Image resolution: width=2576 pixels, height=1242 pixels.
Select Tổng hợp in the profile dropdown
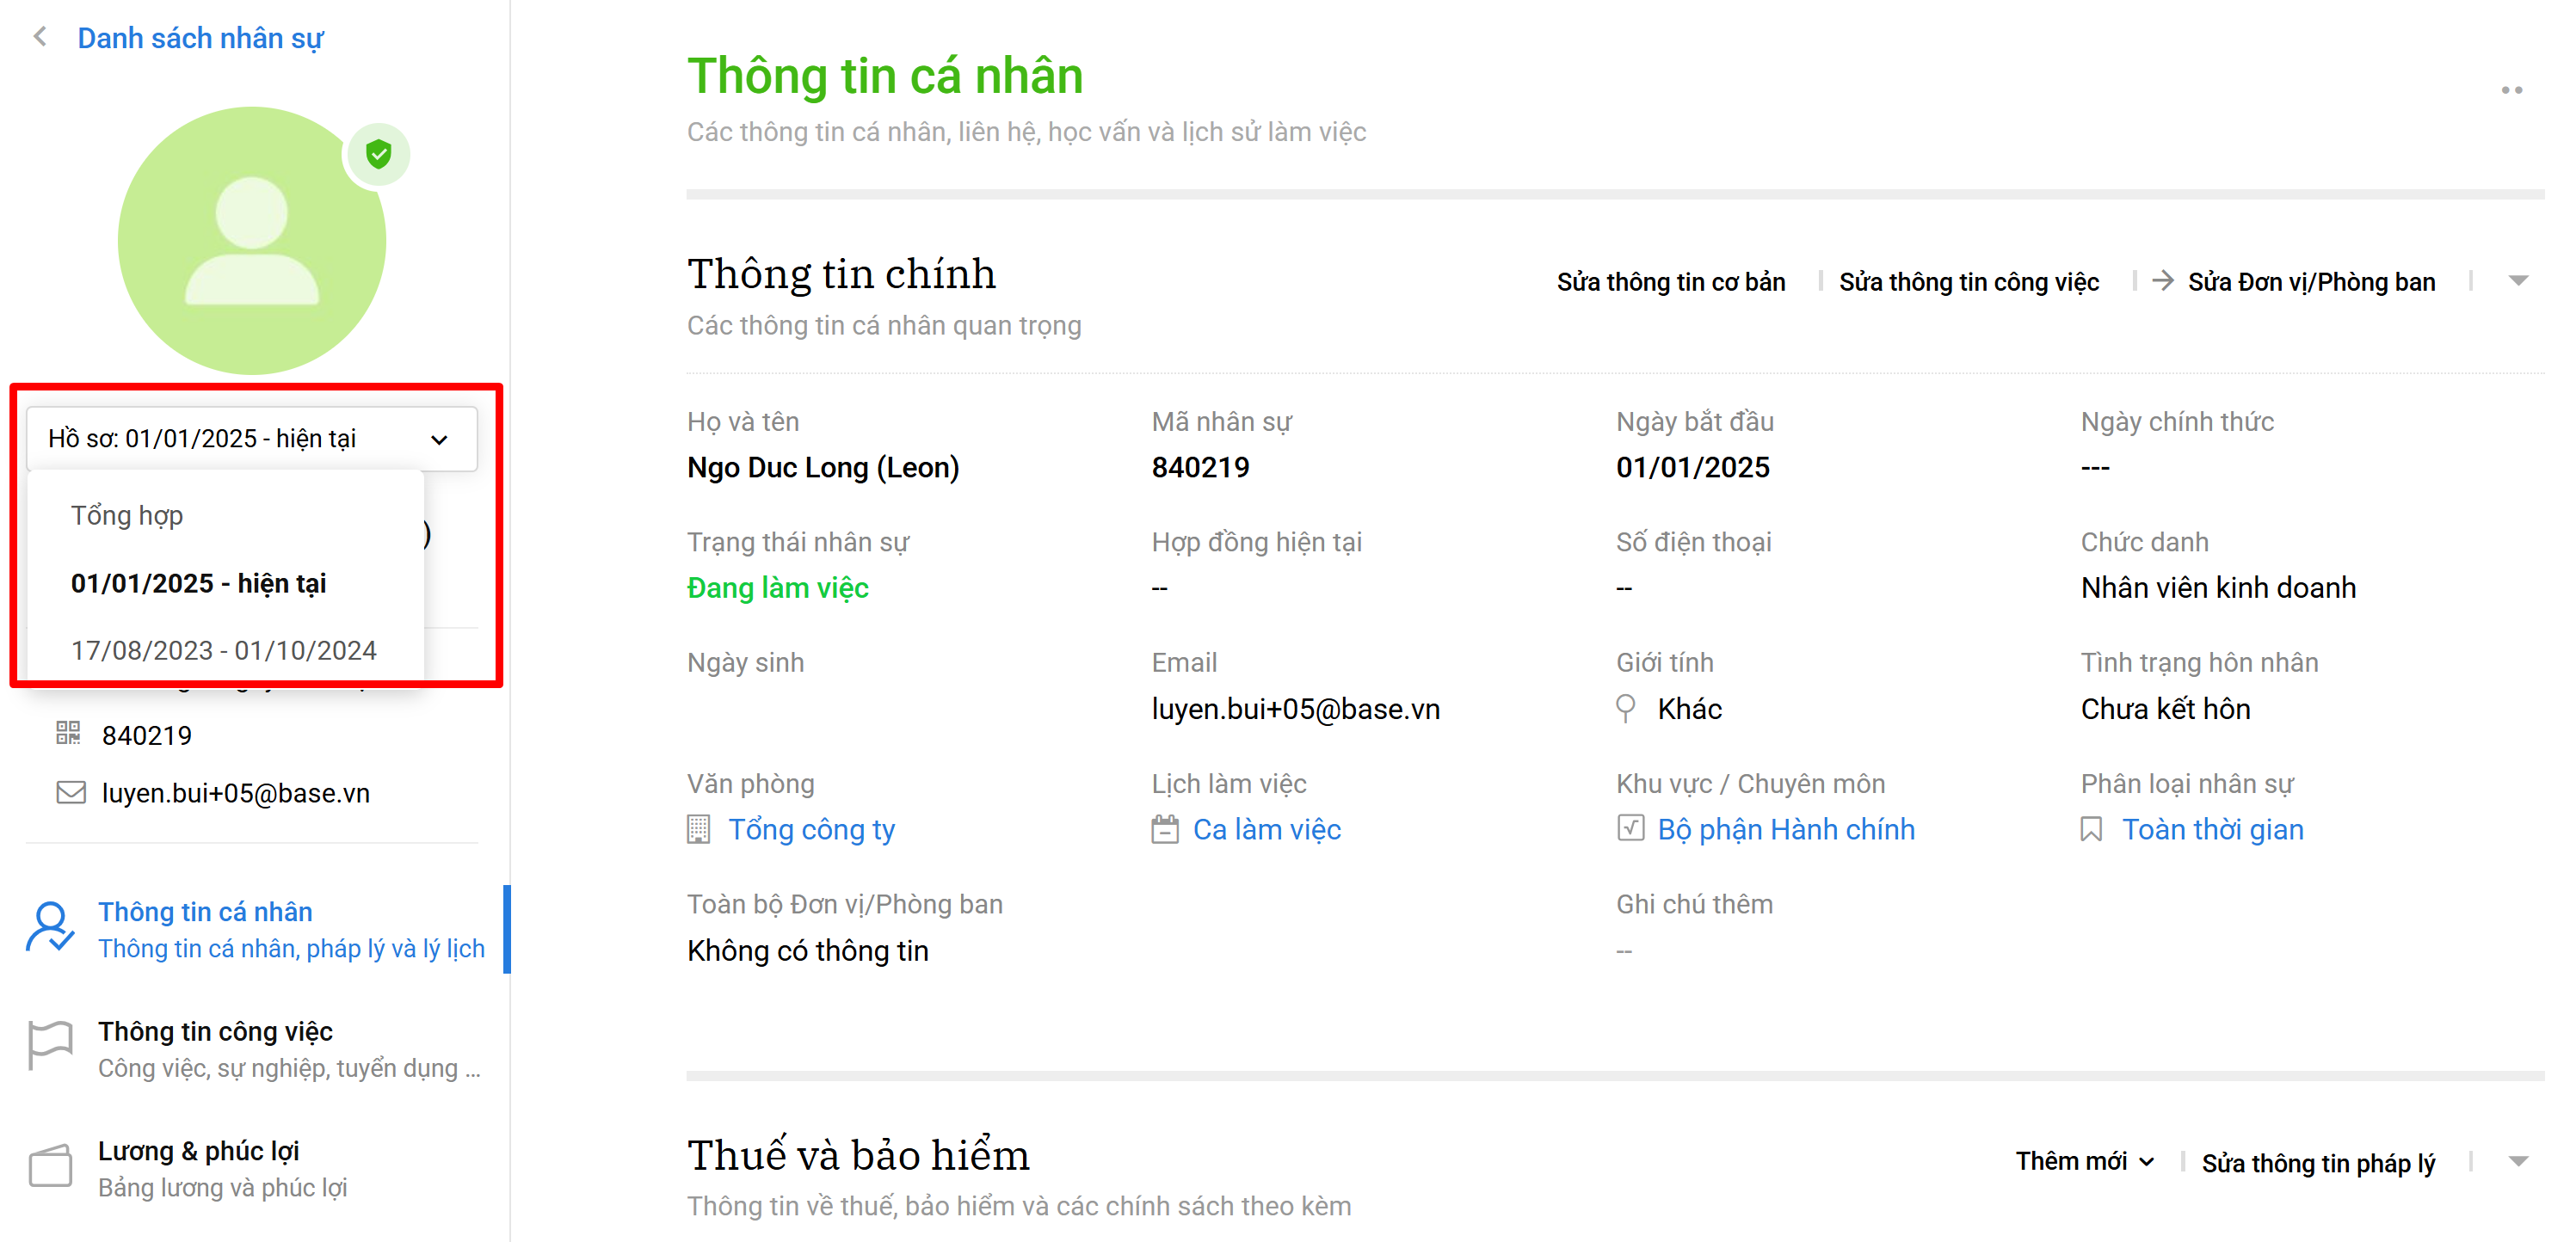(x=127, y=515)
